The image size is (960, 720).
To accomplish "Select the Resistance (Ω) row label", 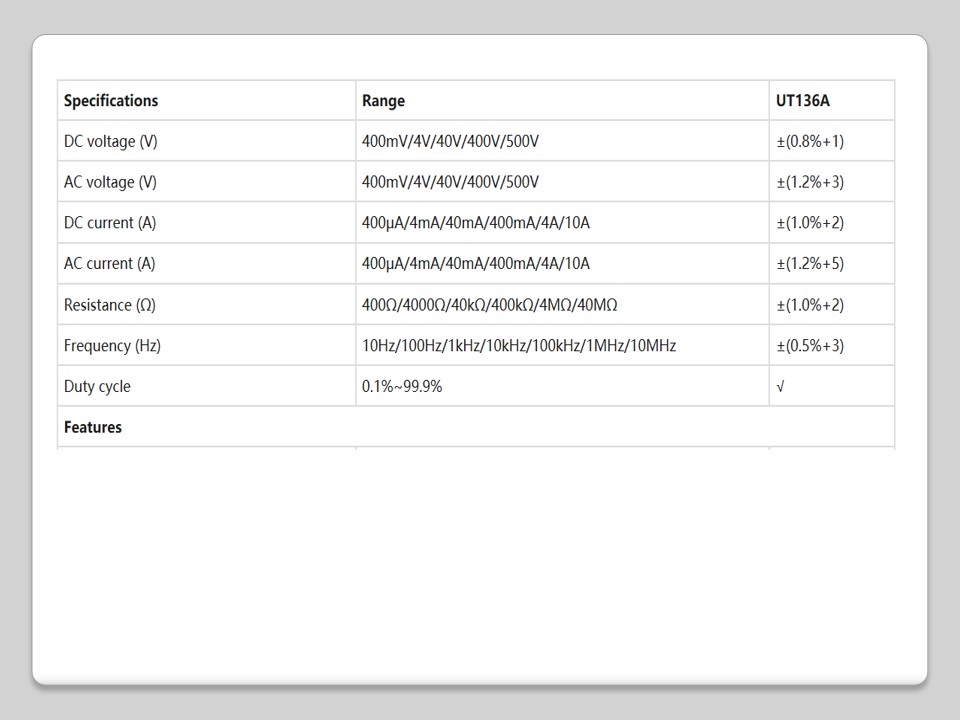I will [111, 305].
